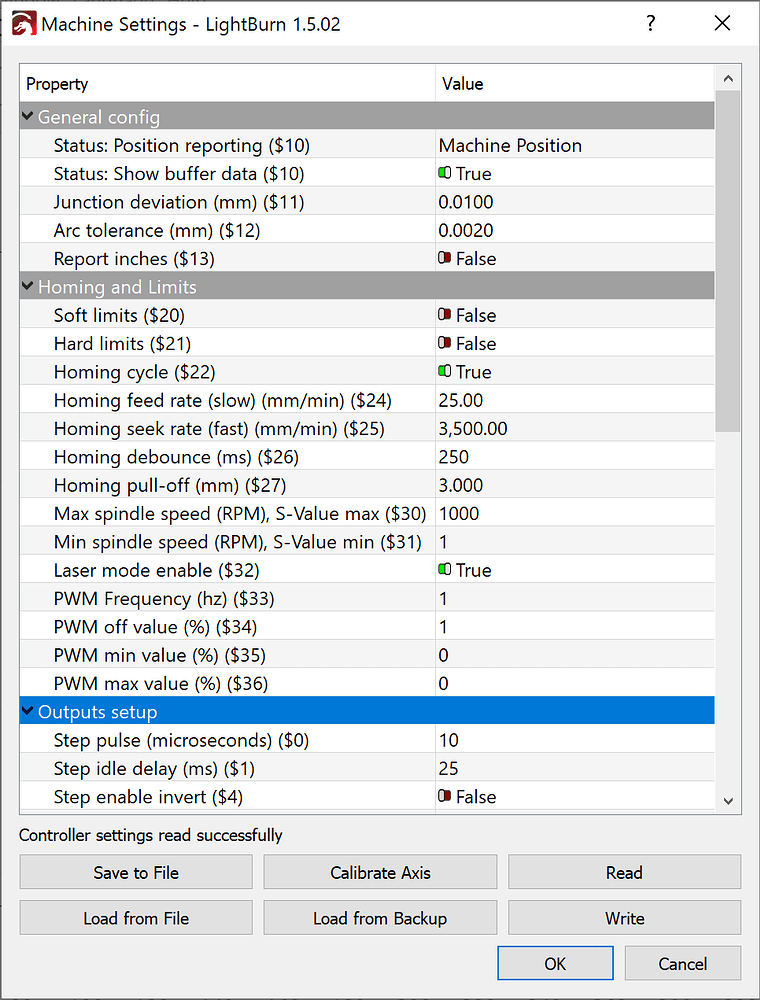Toggle Step enable invert ($4) switch

tap(444, 796)
